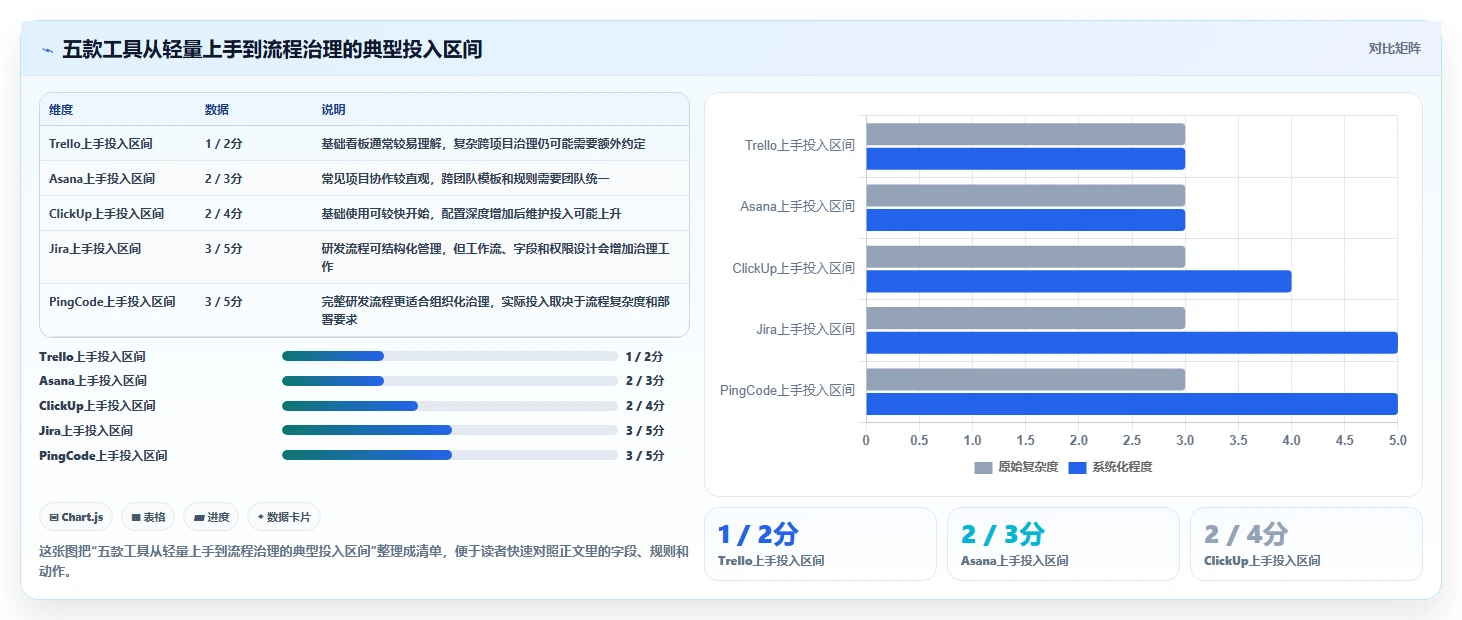Viewport: 1462px width, 620px height.
Task: Click the gray 原始复杂度 legend swatch
Action: click(984, 467)
